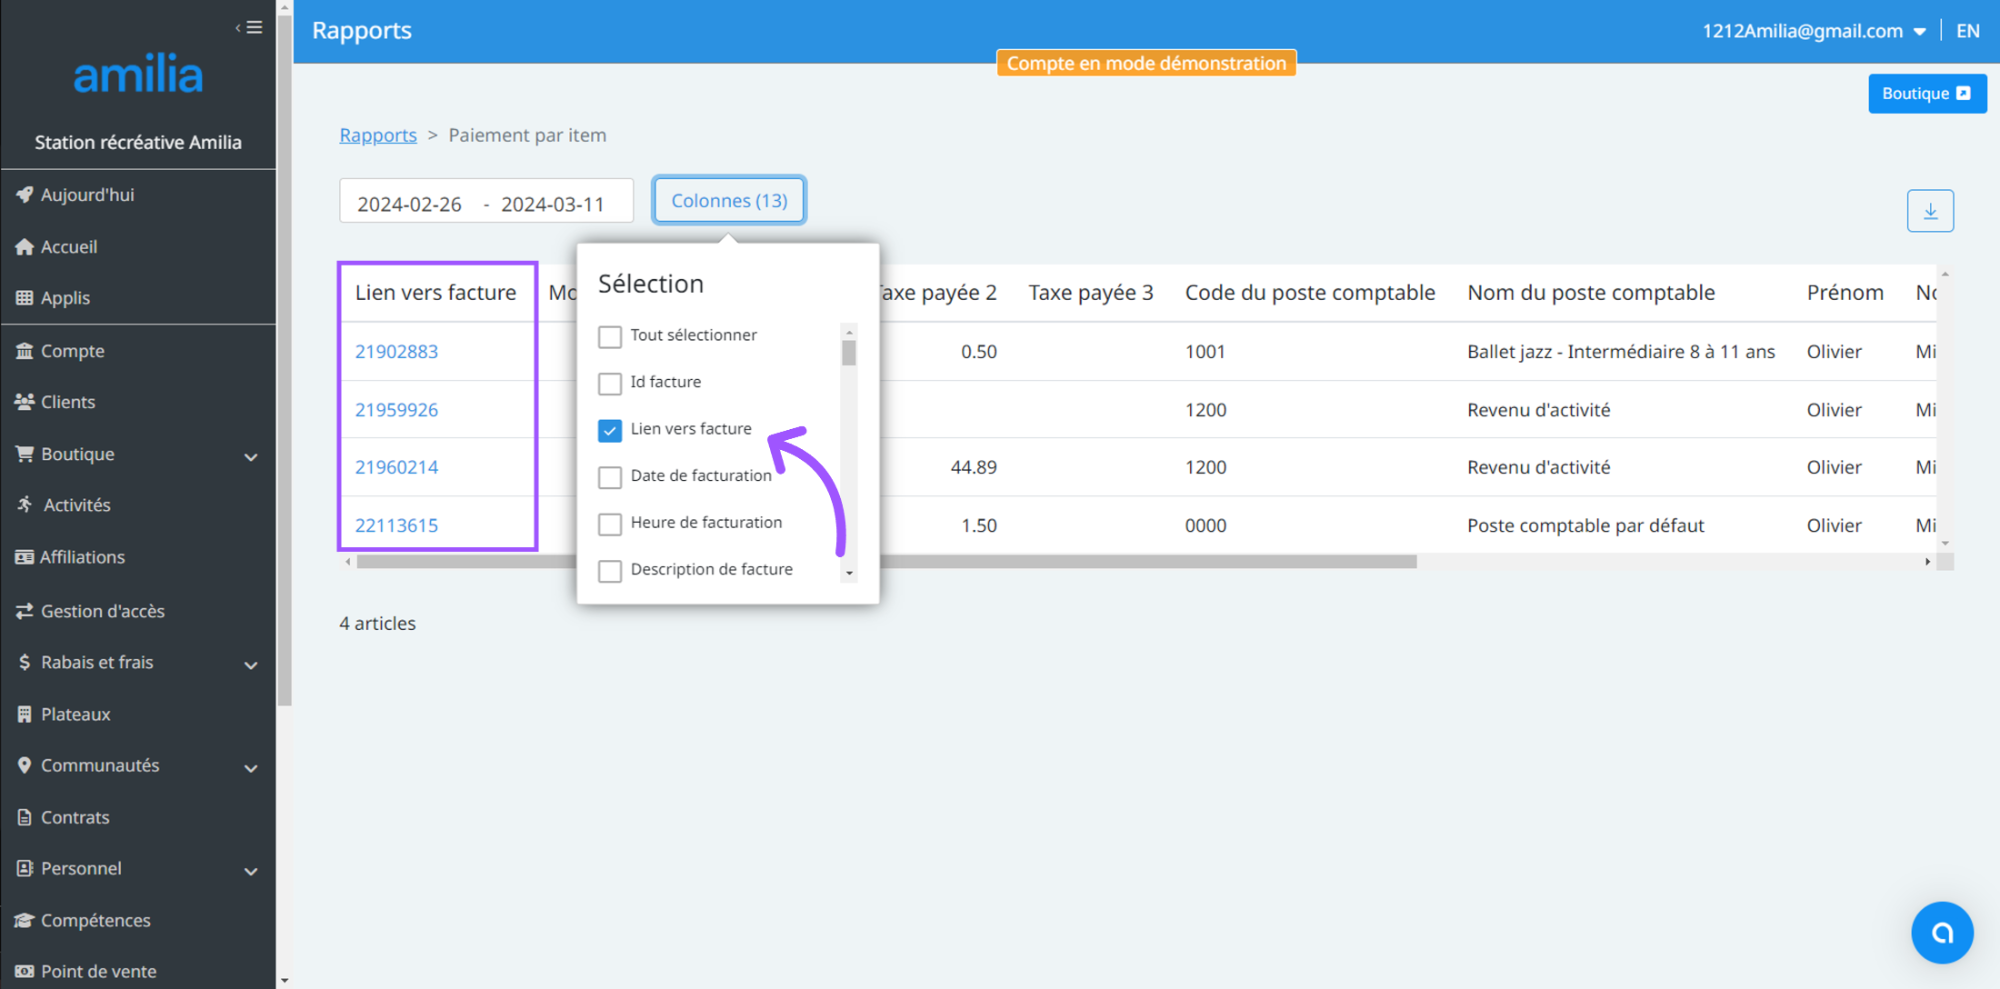Expand the Boutique sidebar submenu chevron

[251, 457]
